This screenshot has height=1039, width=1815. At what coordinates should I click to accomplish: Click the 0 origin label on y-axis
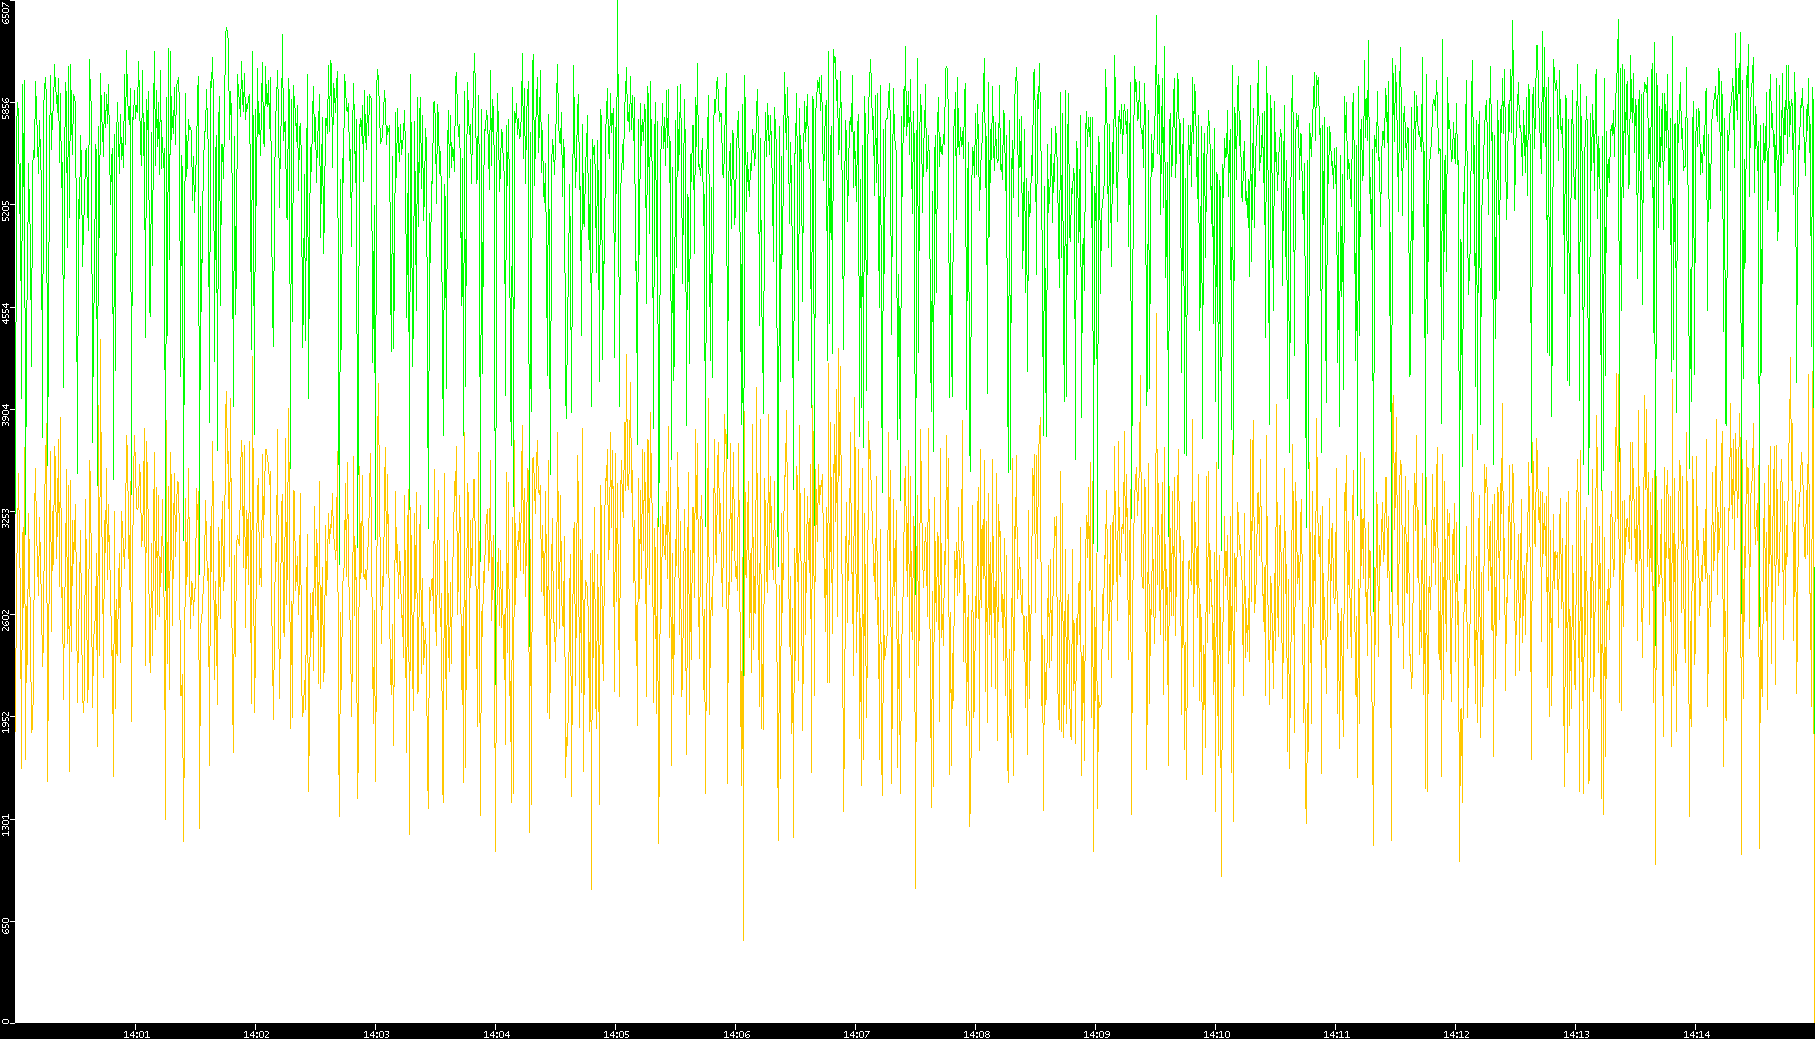[6, 1021]
